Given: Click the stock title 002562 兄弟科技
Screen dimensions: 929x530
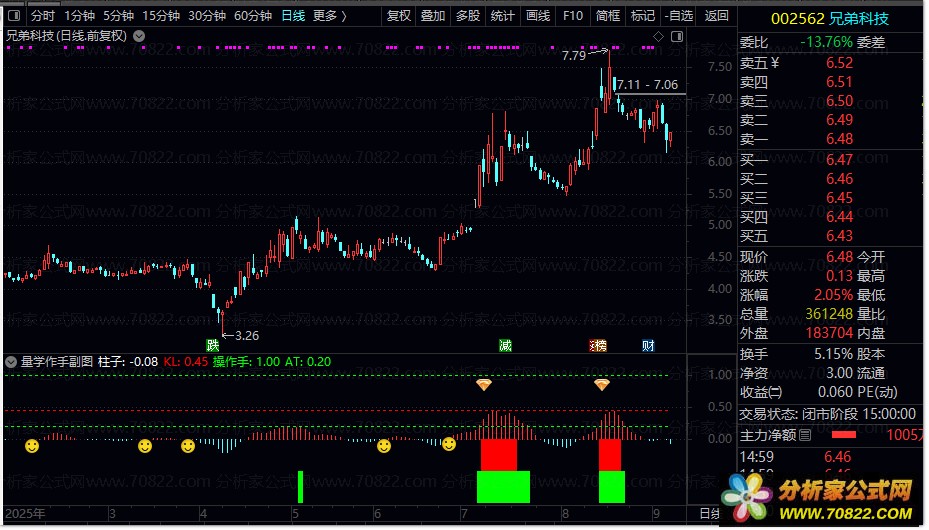Looking at the screenshot, I should point(829,19).
